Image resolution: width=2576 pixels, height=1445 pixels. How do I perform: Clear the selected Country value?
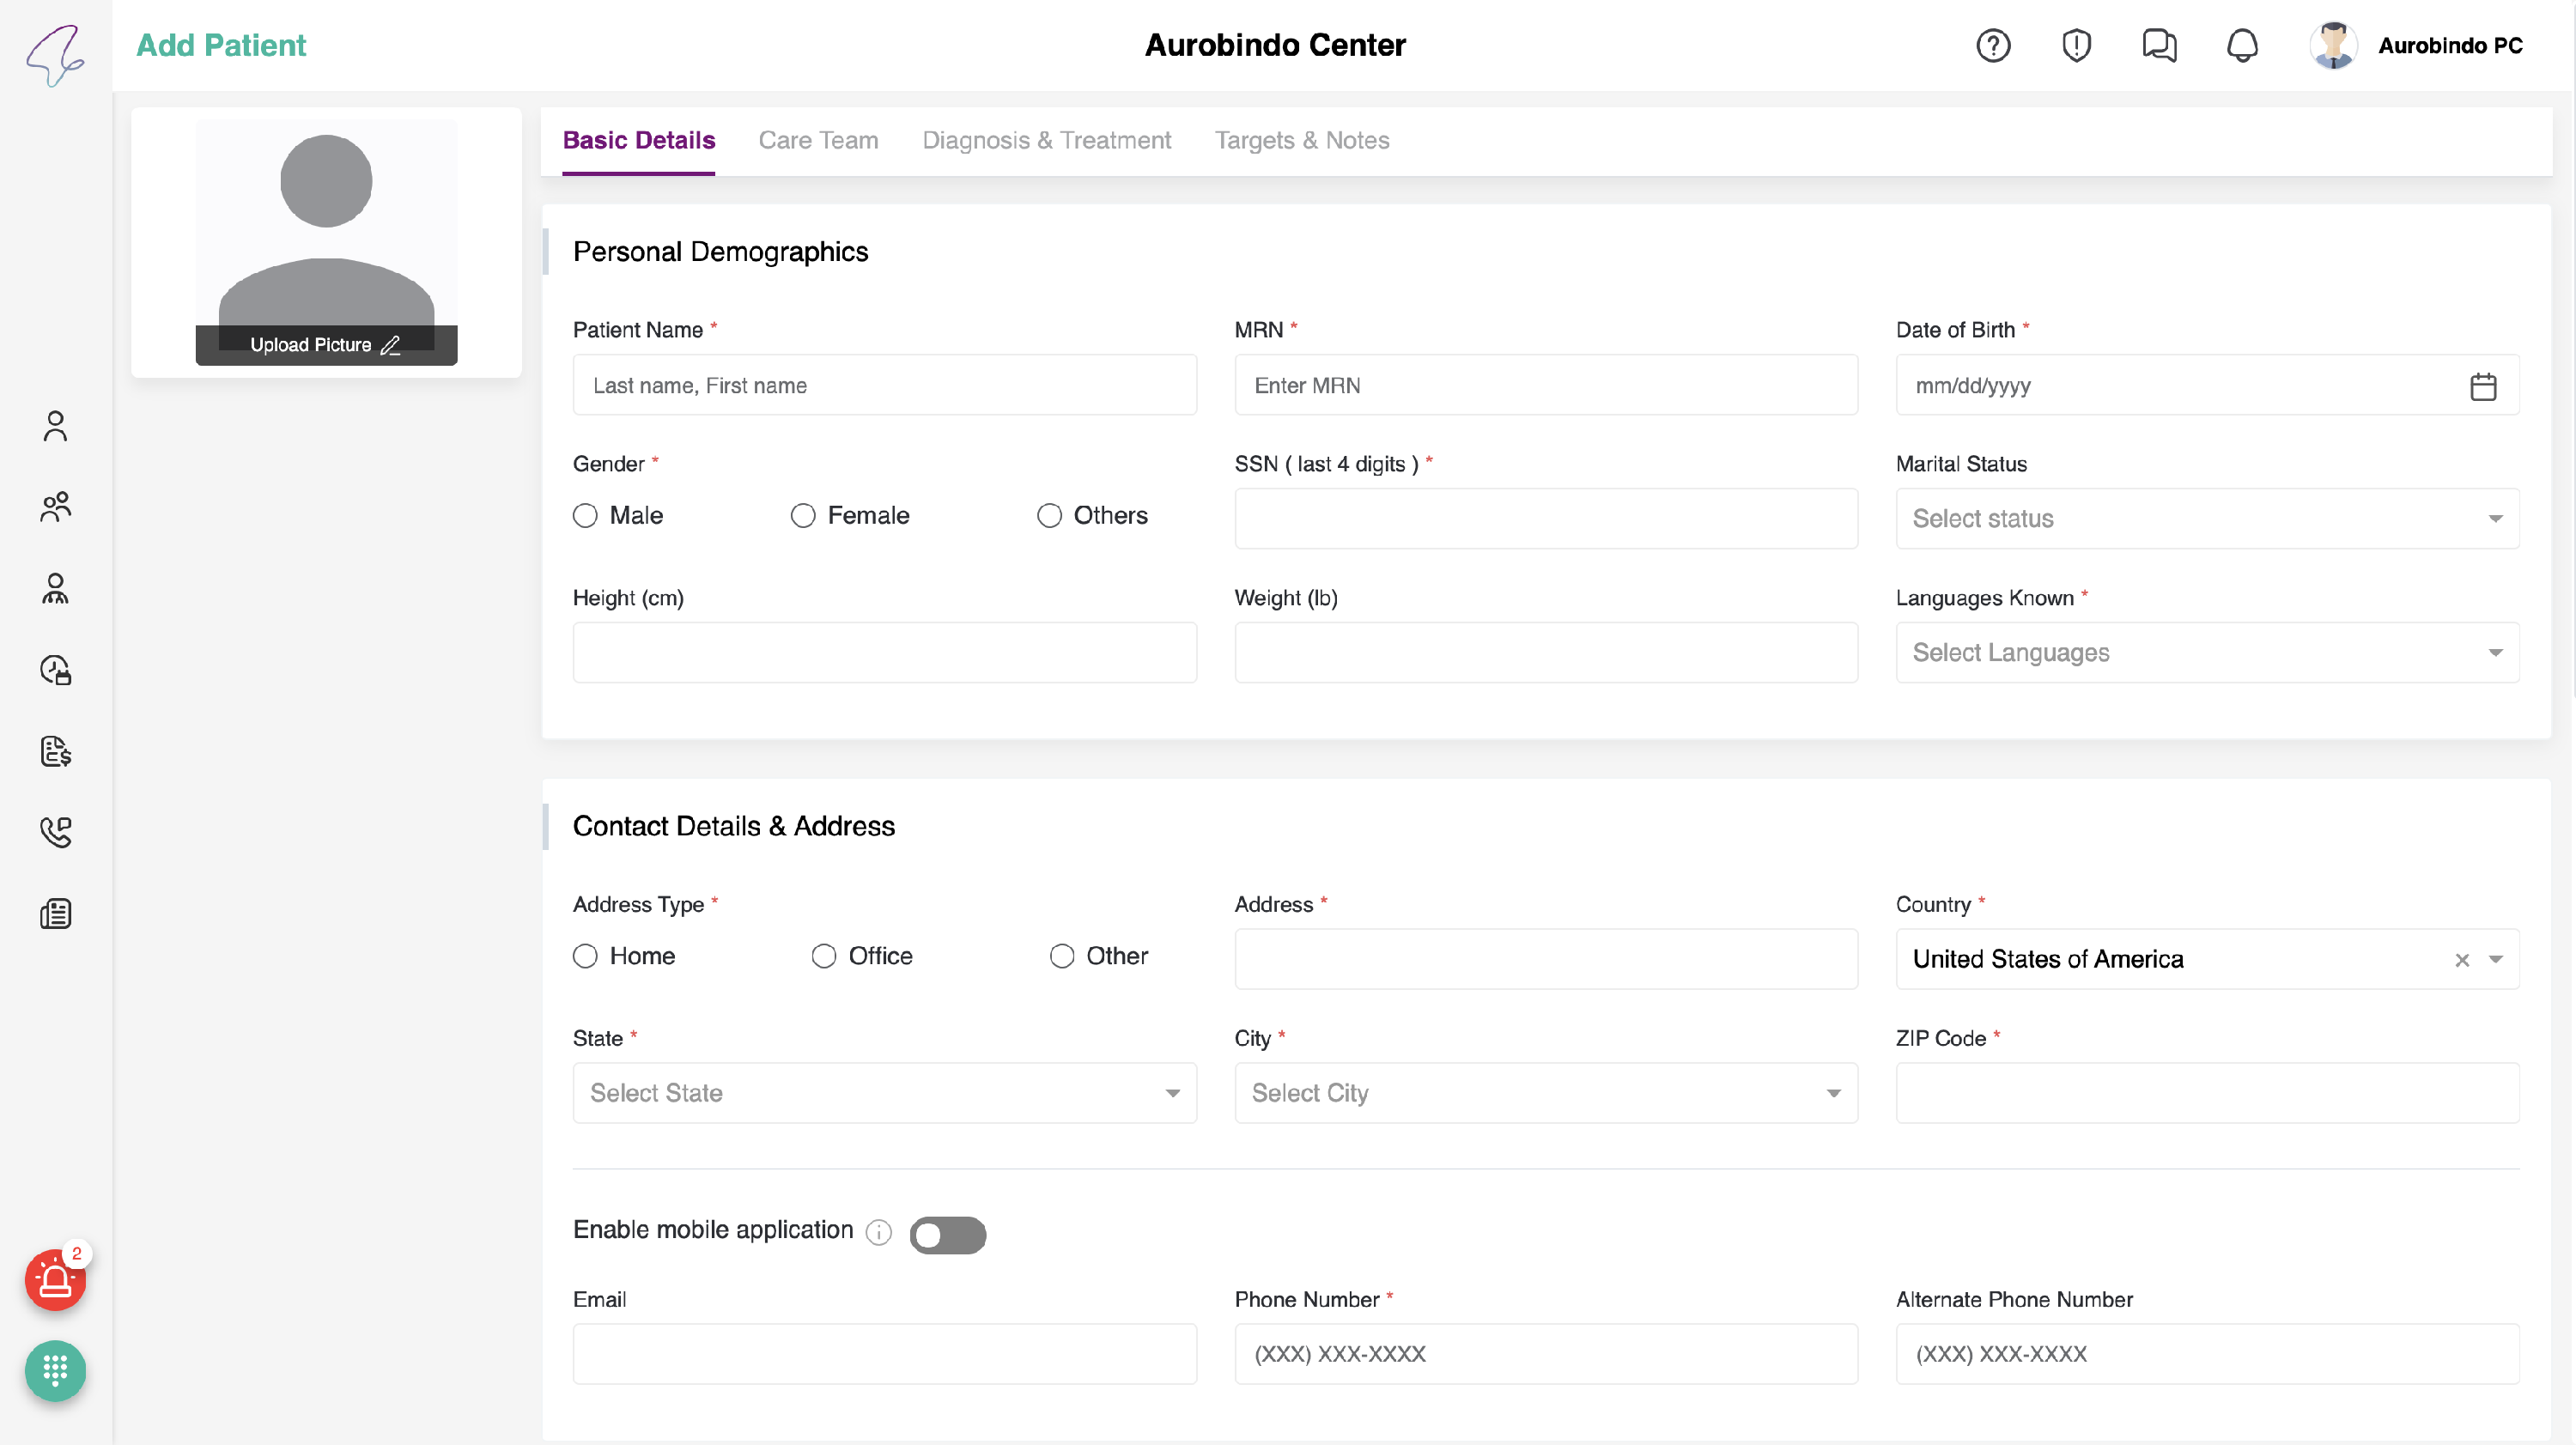2462,960
